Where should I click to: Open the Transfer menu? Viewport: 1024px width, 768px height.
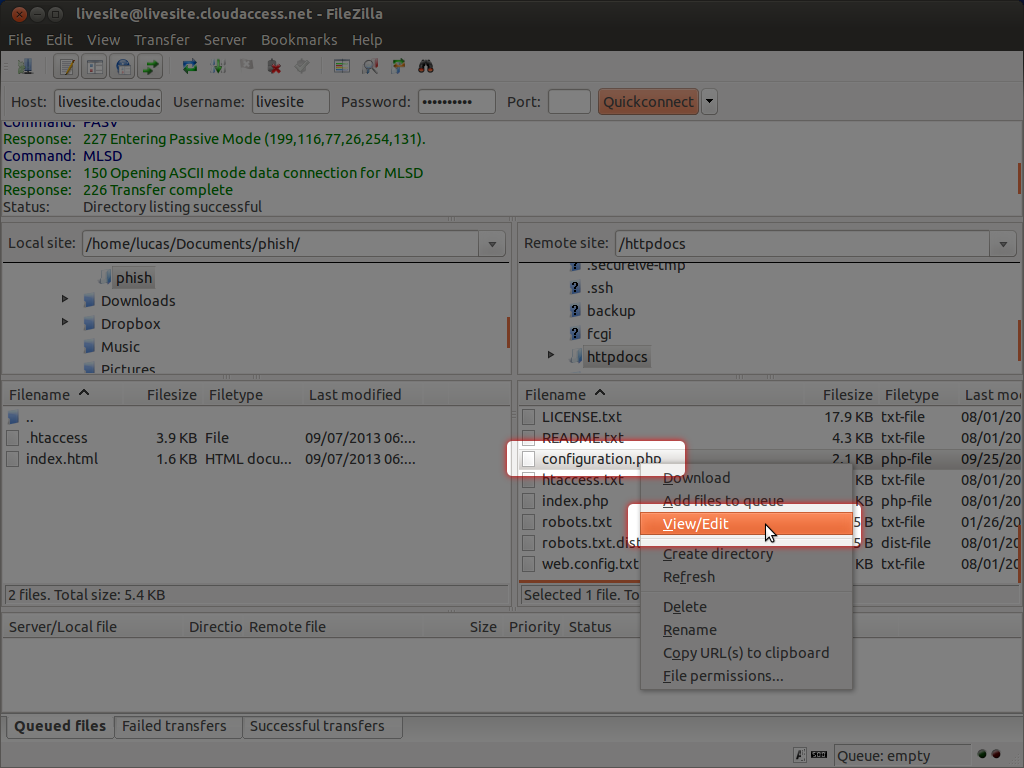[161, 40]
